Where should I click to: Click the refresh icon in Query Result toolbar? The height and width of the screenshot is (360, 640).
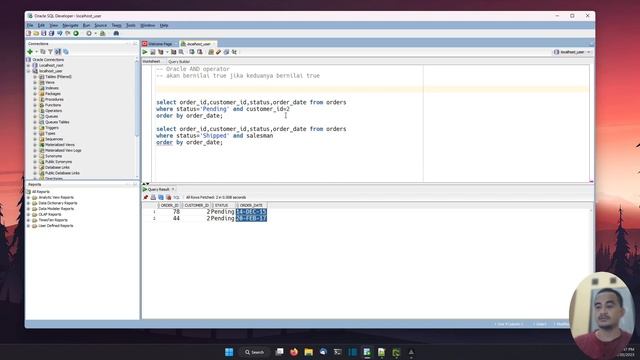coord(161,198)
